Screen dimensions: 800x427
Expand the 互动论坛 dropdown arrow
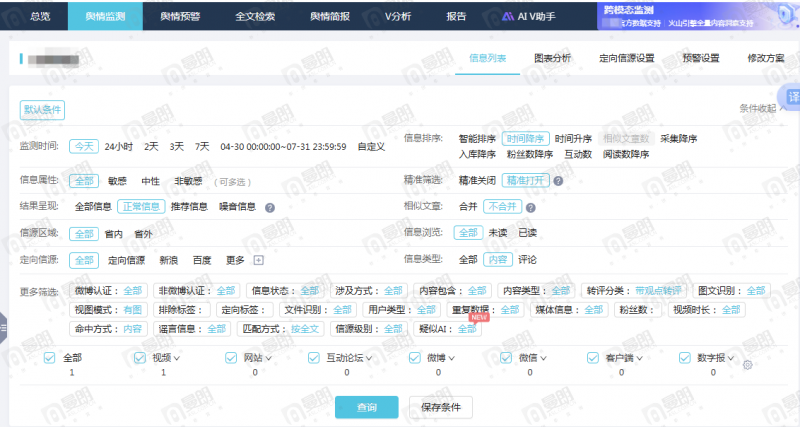click(x=369, y=359)
